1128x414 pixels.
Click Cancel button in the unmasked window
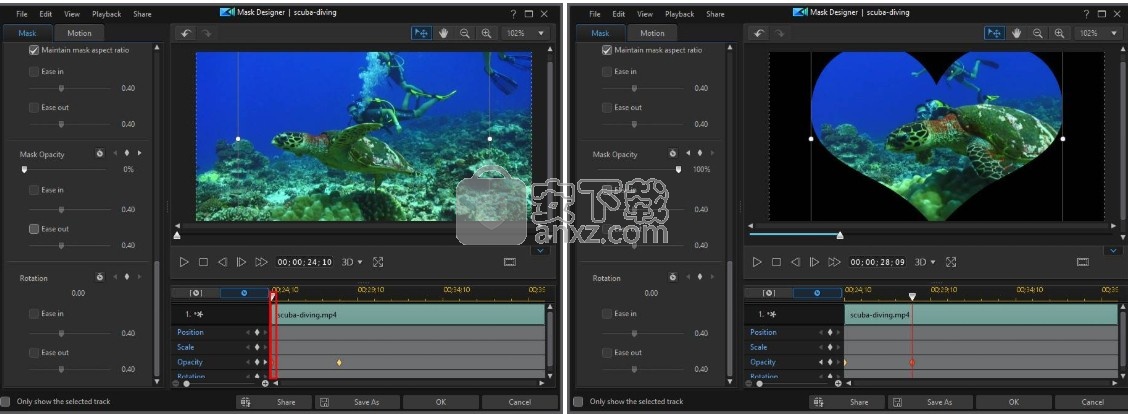tap(519, 402)
